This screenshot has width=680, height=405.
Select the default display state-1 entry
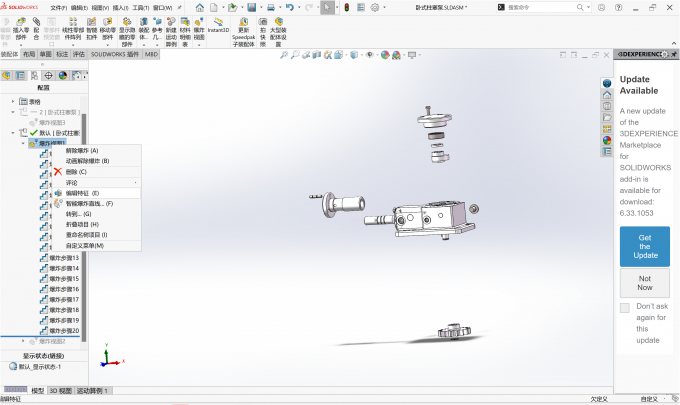35,367
